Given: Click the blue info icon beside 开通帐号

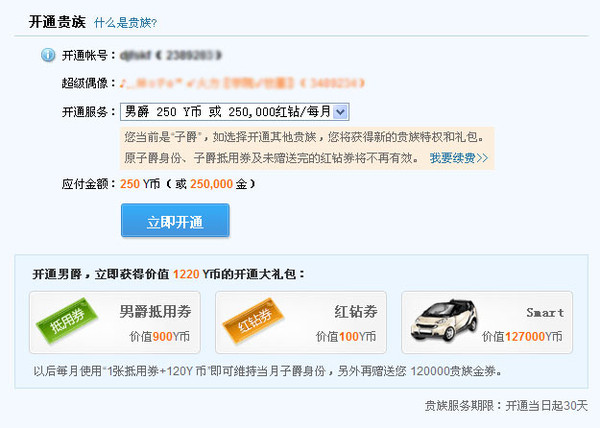Looking at the screenshot, I should [x=47, y=55].
